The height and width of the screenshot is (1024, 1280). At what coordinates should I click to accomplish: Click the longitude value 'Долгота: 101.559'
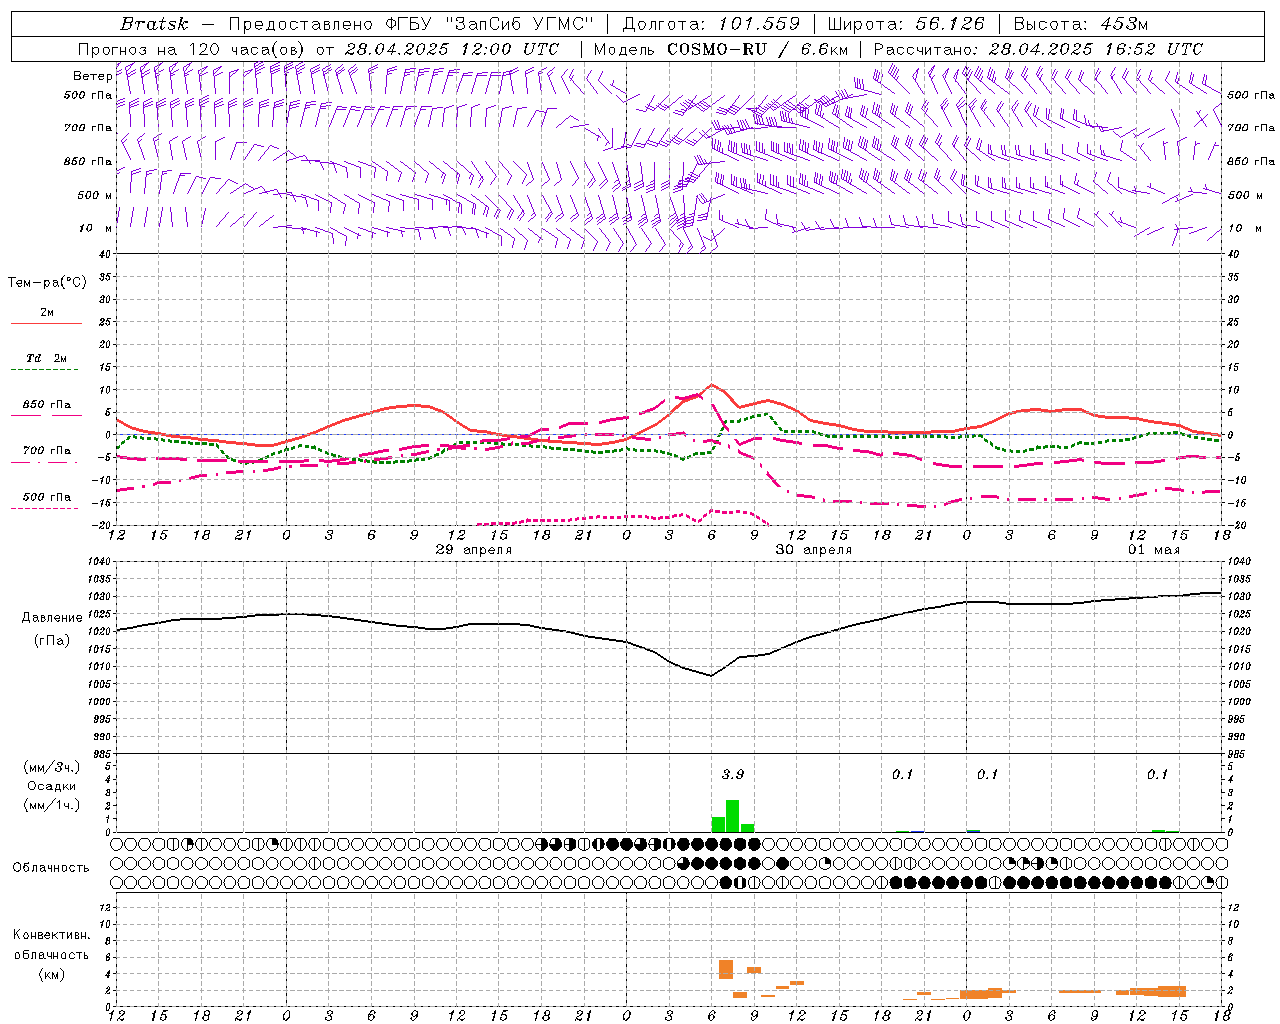click(x=711, y=24)
